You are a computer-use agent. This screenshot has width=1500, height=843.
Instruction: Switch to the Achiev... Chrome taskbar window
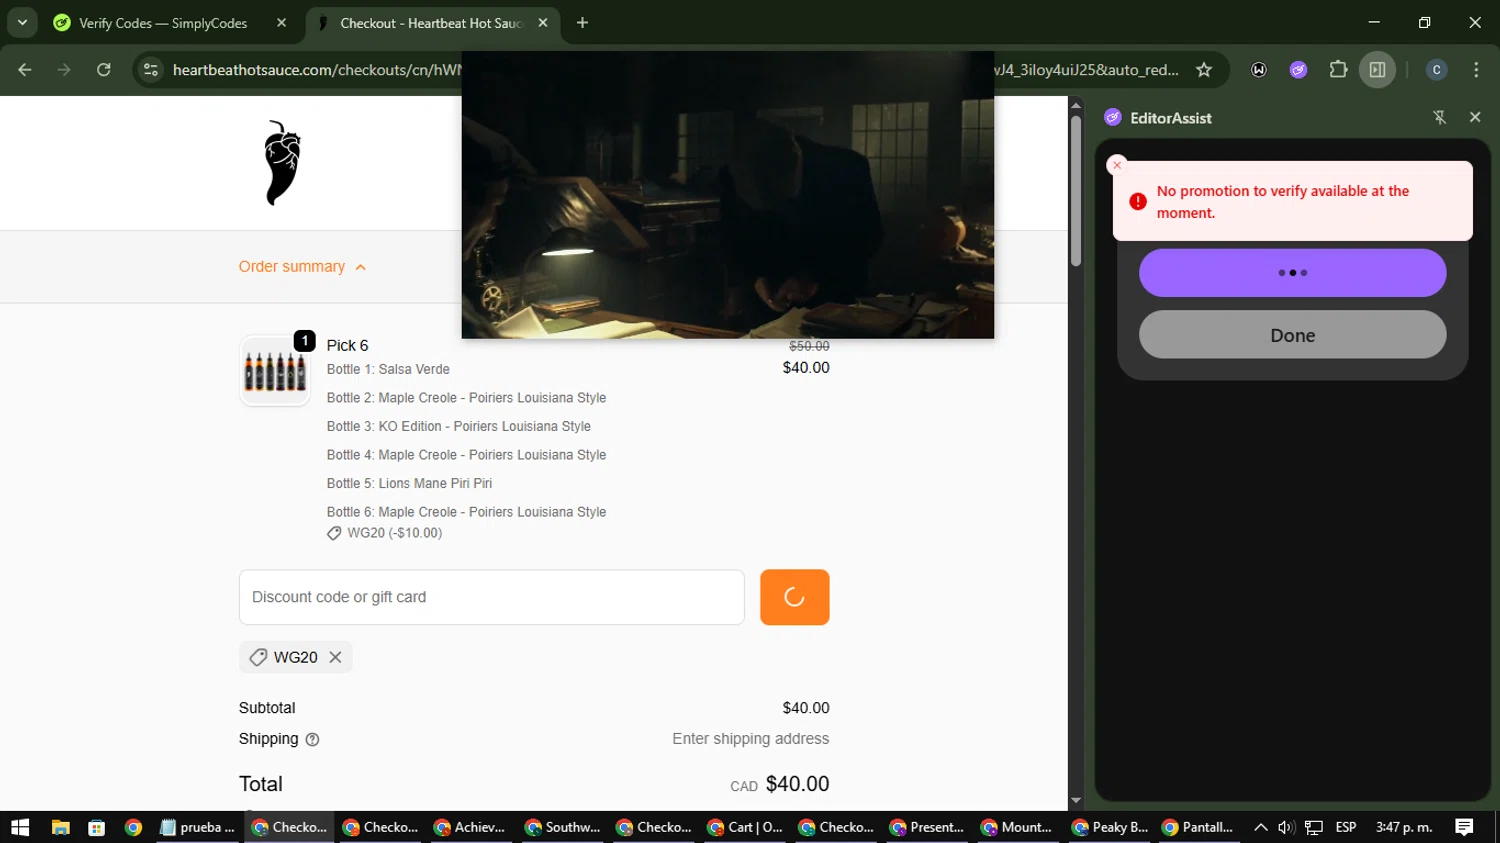(470, 827)
